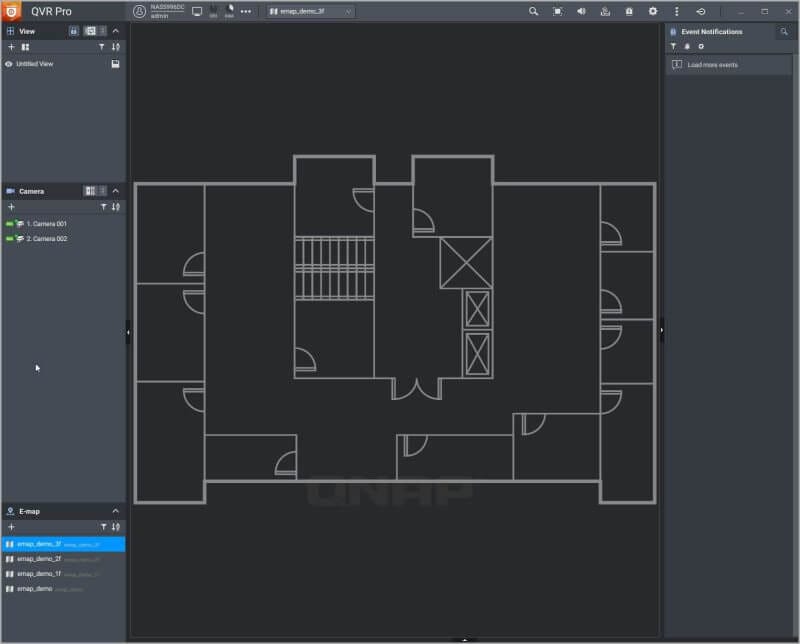The width and height of the screenshot is (800, 644).
Task: Open the emap_demo_3f dropdown in top bar
Action: click(x=310, y=11)
